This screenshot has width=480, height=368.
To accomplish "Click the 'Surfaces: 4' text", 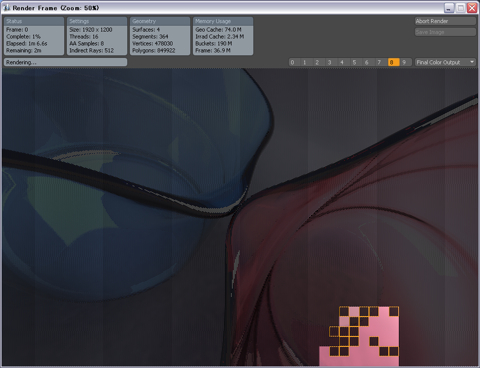I will (146, 30).
